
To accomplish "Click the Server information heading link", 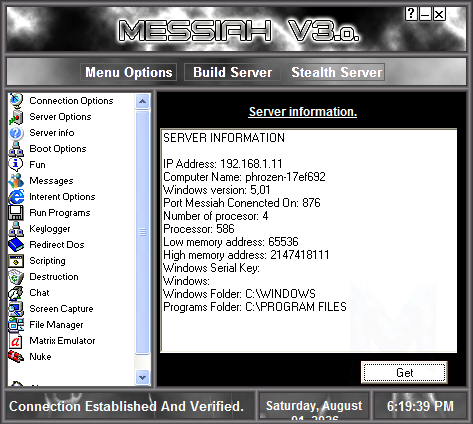I will pos(303,112).
